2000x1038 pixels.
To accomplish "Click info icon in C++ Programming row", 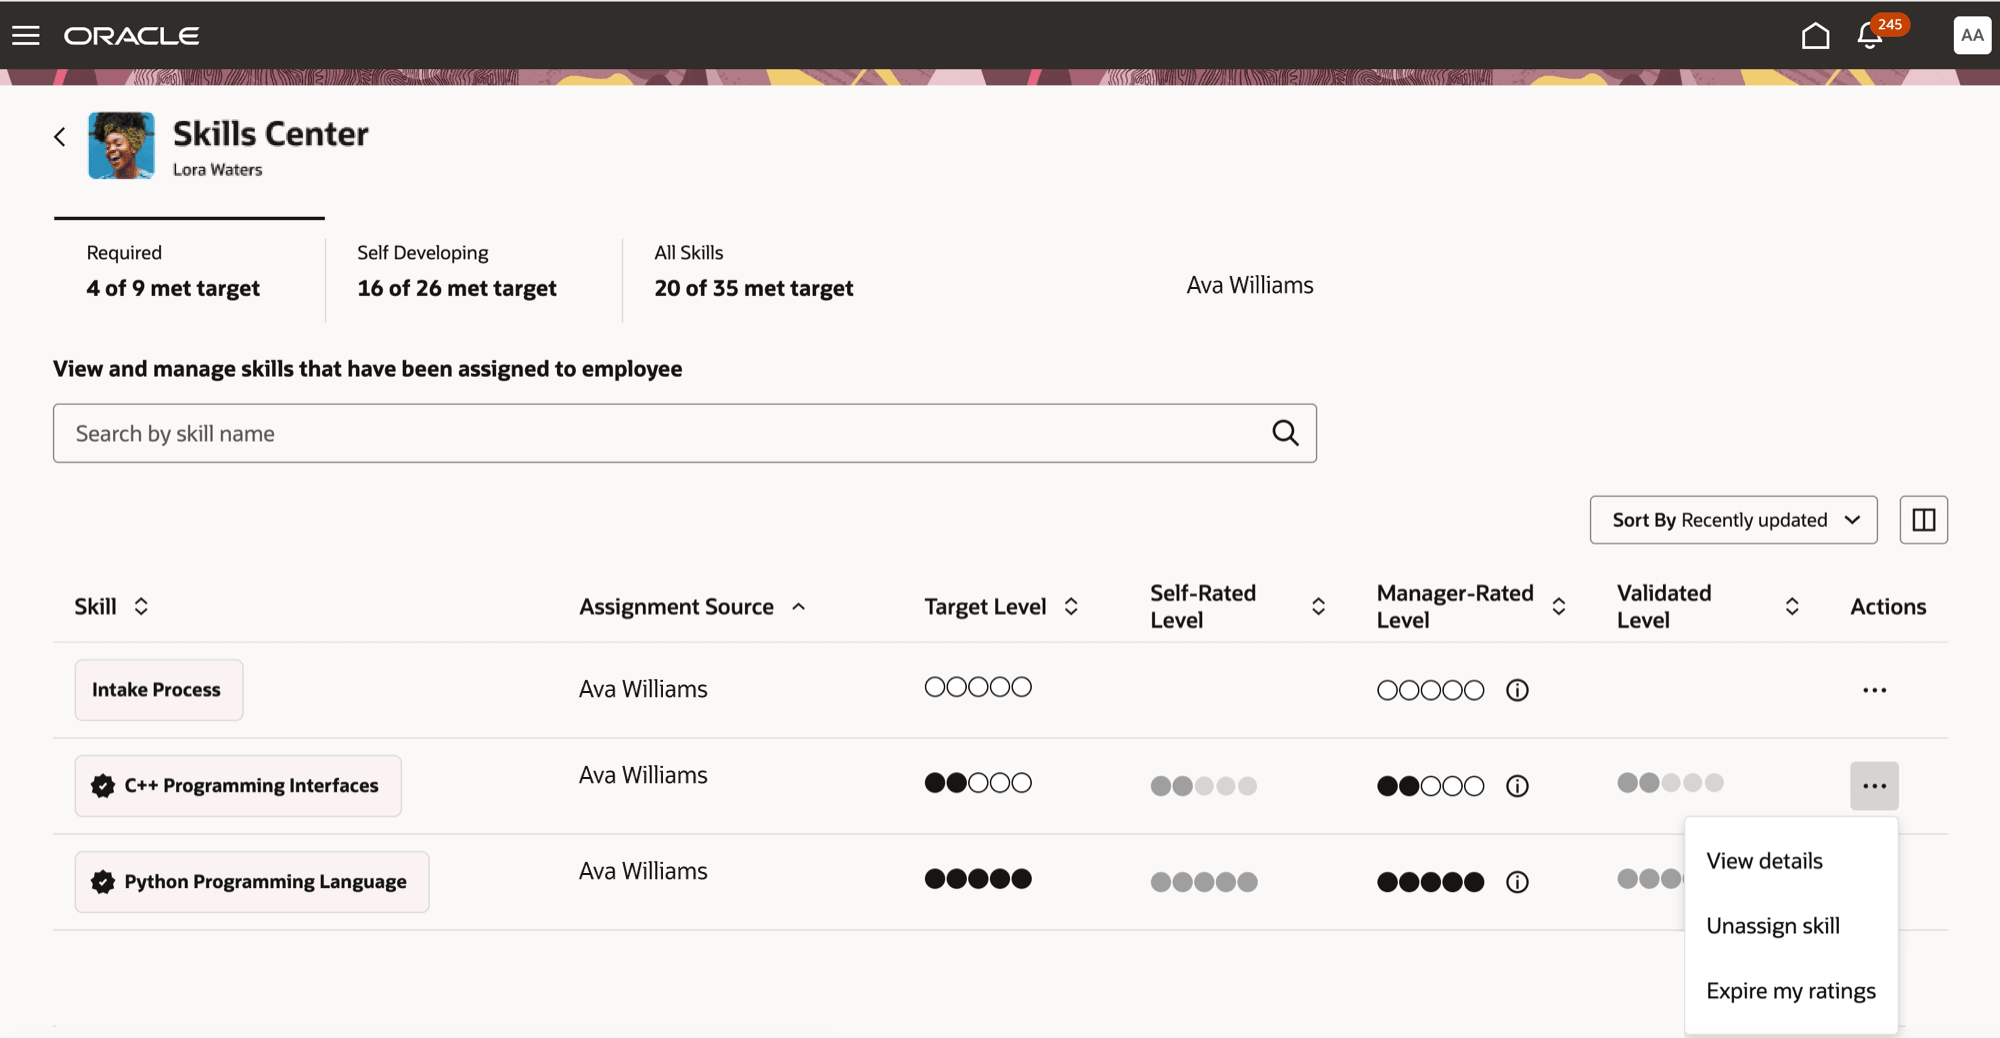I will pyautogui.click(x=1517, y=786).
